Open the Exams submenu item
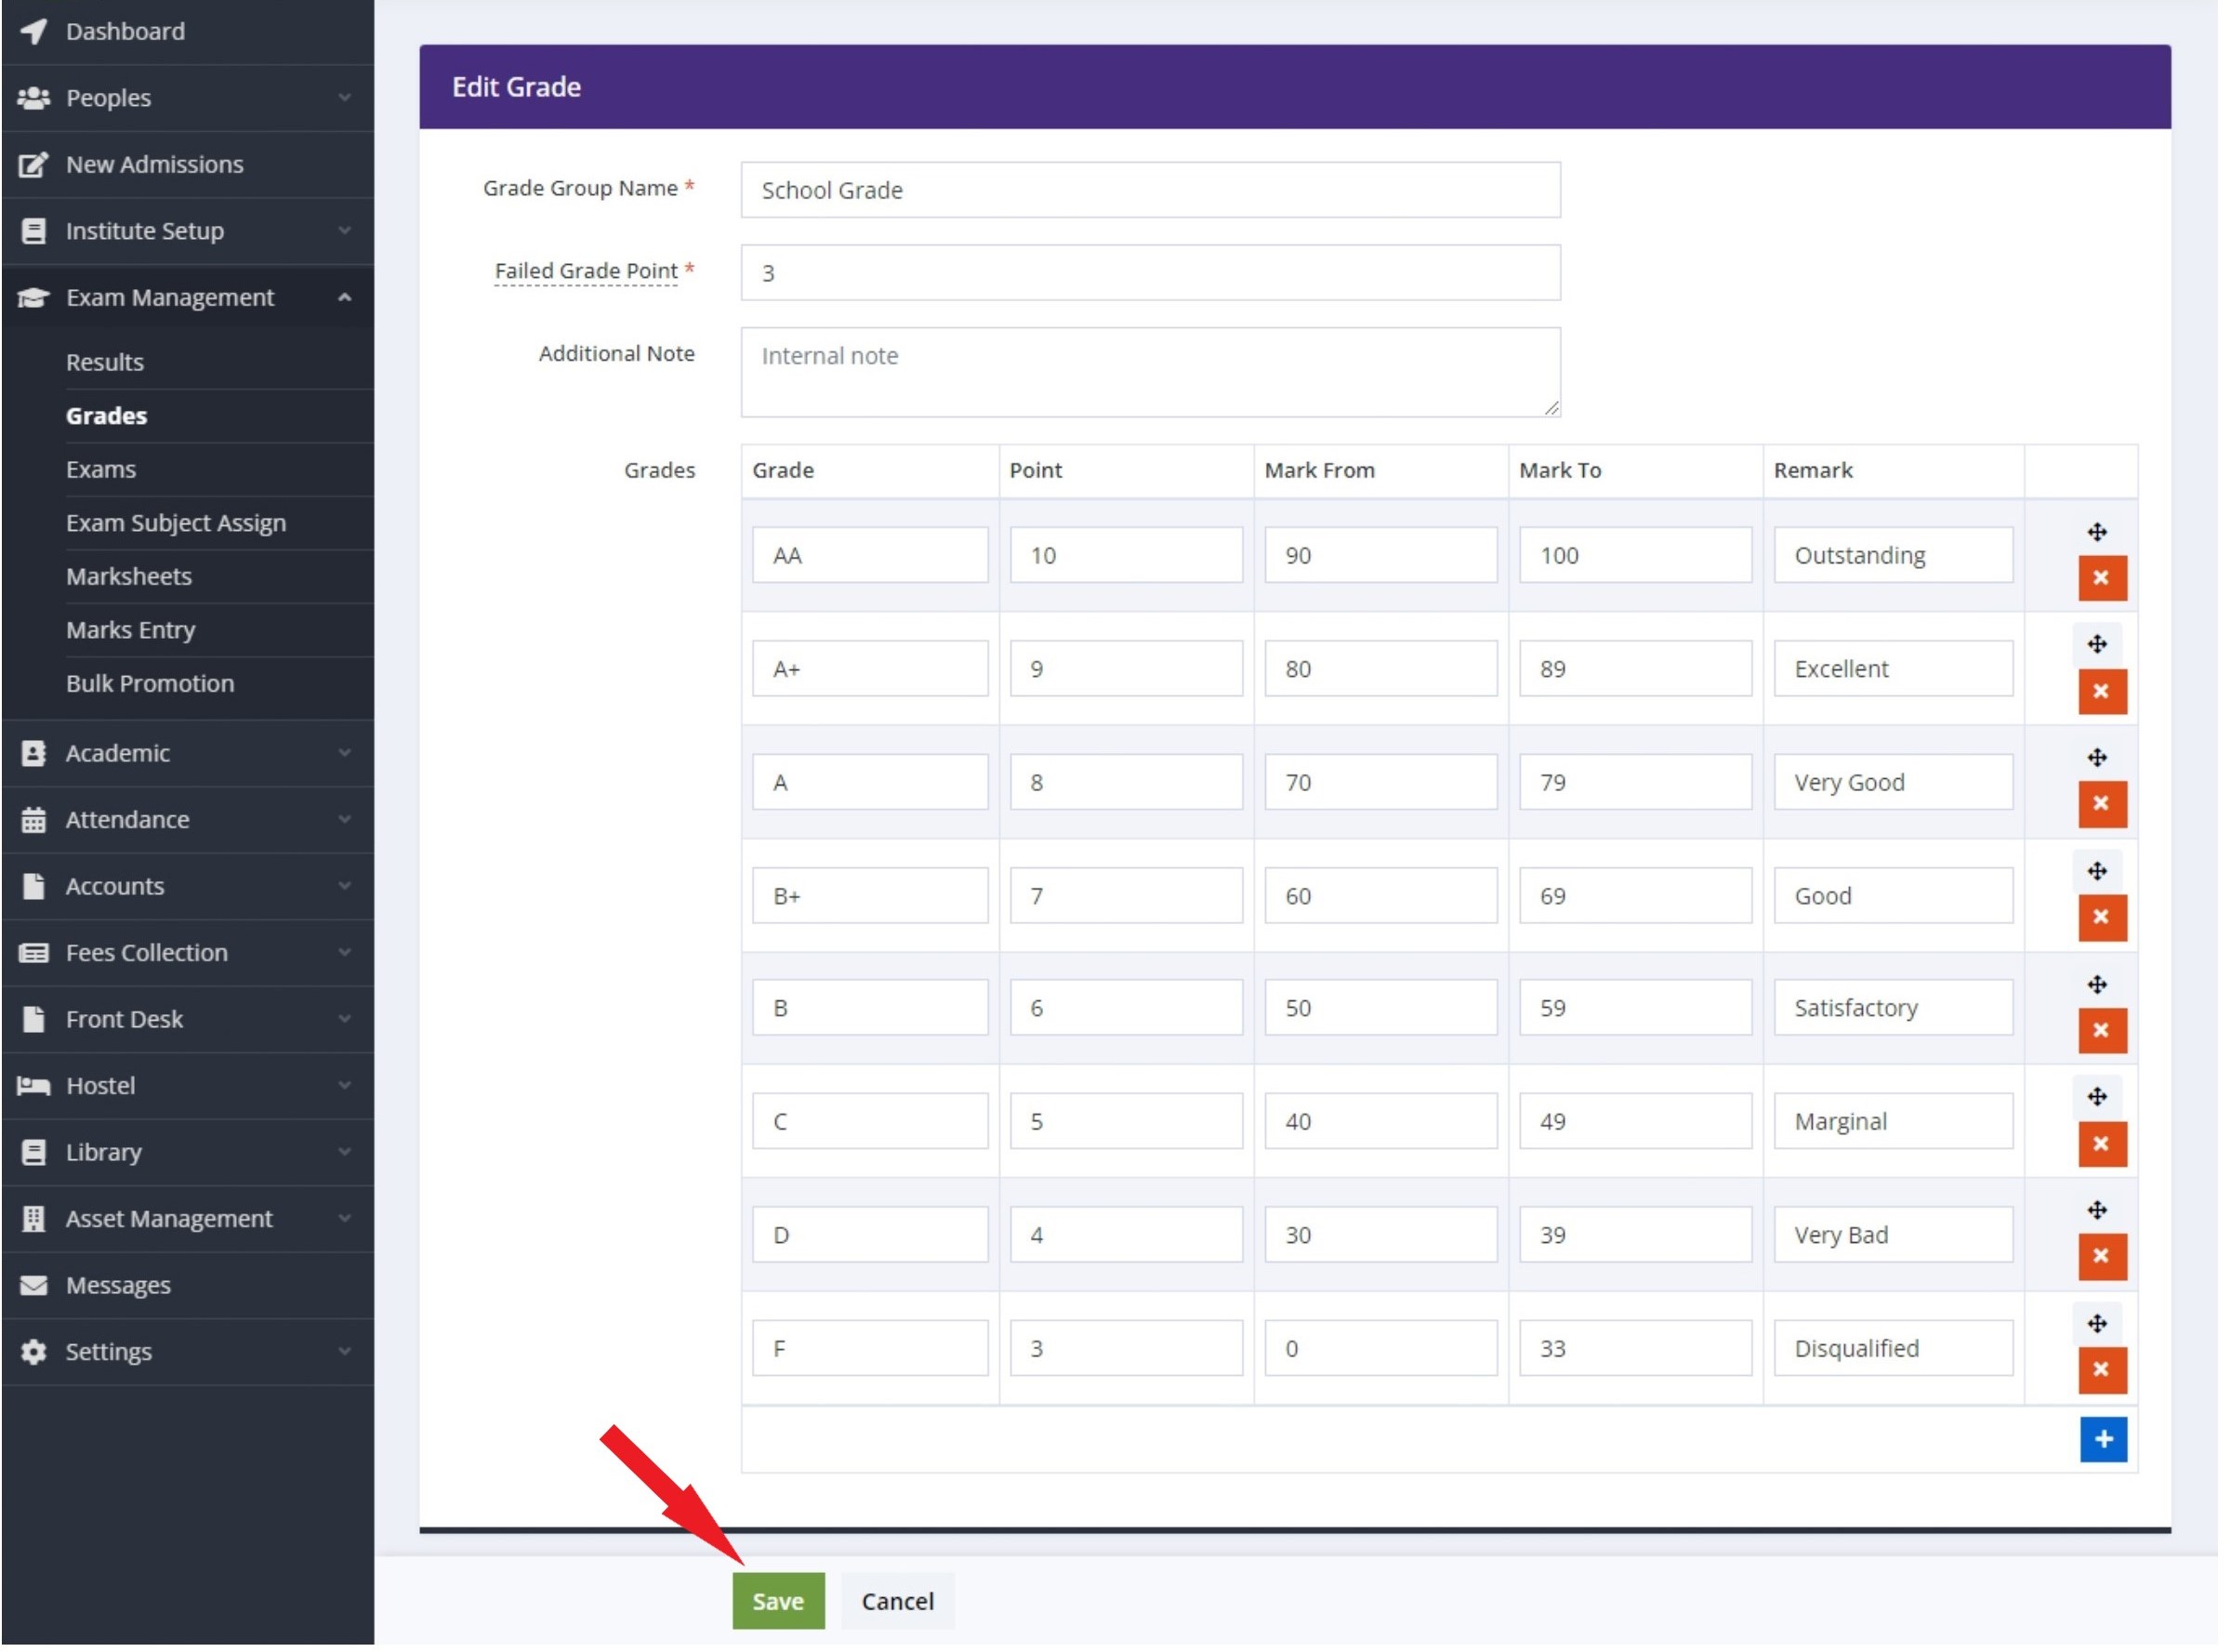2231x1652 pixels. [101, 471]
